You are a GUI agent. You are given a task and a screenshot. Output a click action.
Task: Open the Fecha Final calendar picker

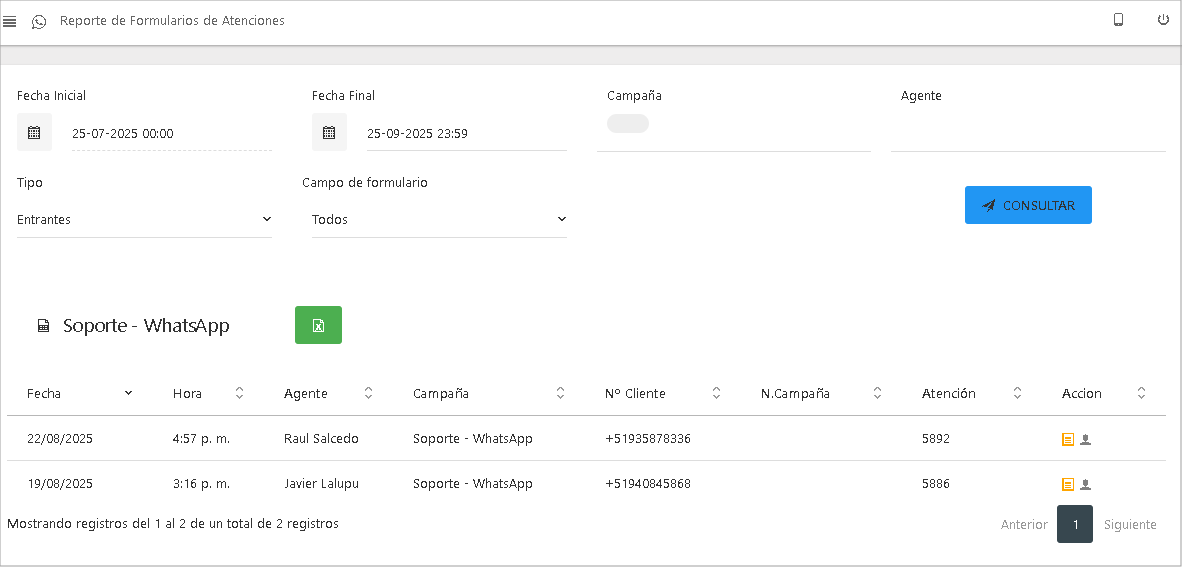[x=329, y=133]
